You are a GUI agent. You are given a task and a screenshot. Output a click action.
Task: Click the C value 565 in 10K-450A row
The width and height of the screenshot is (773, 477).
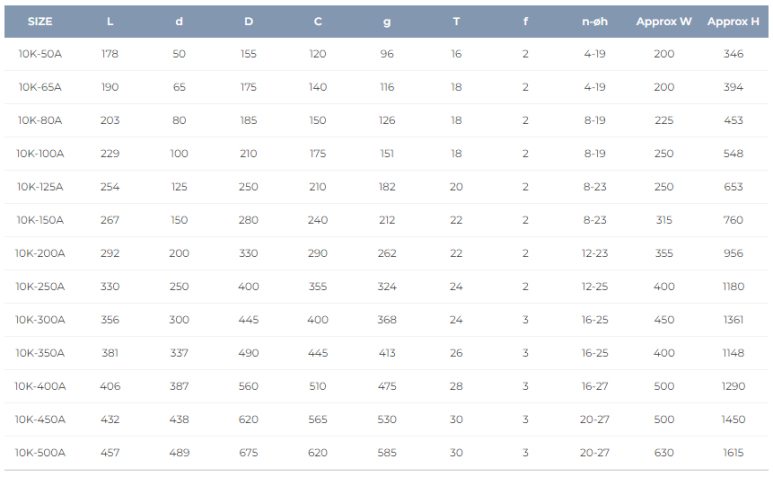317,420
